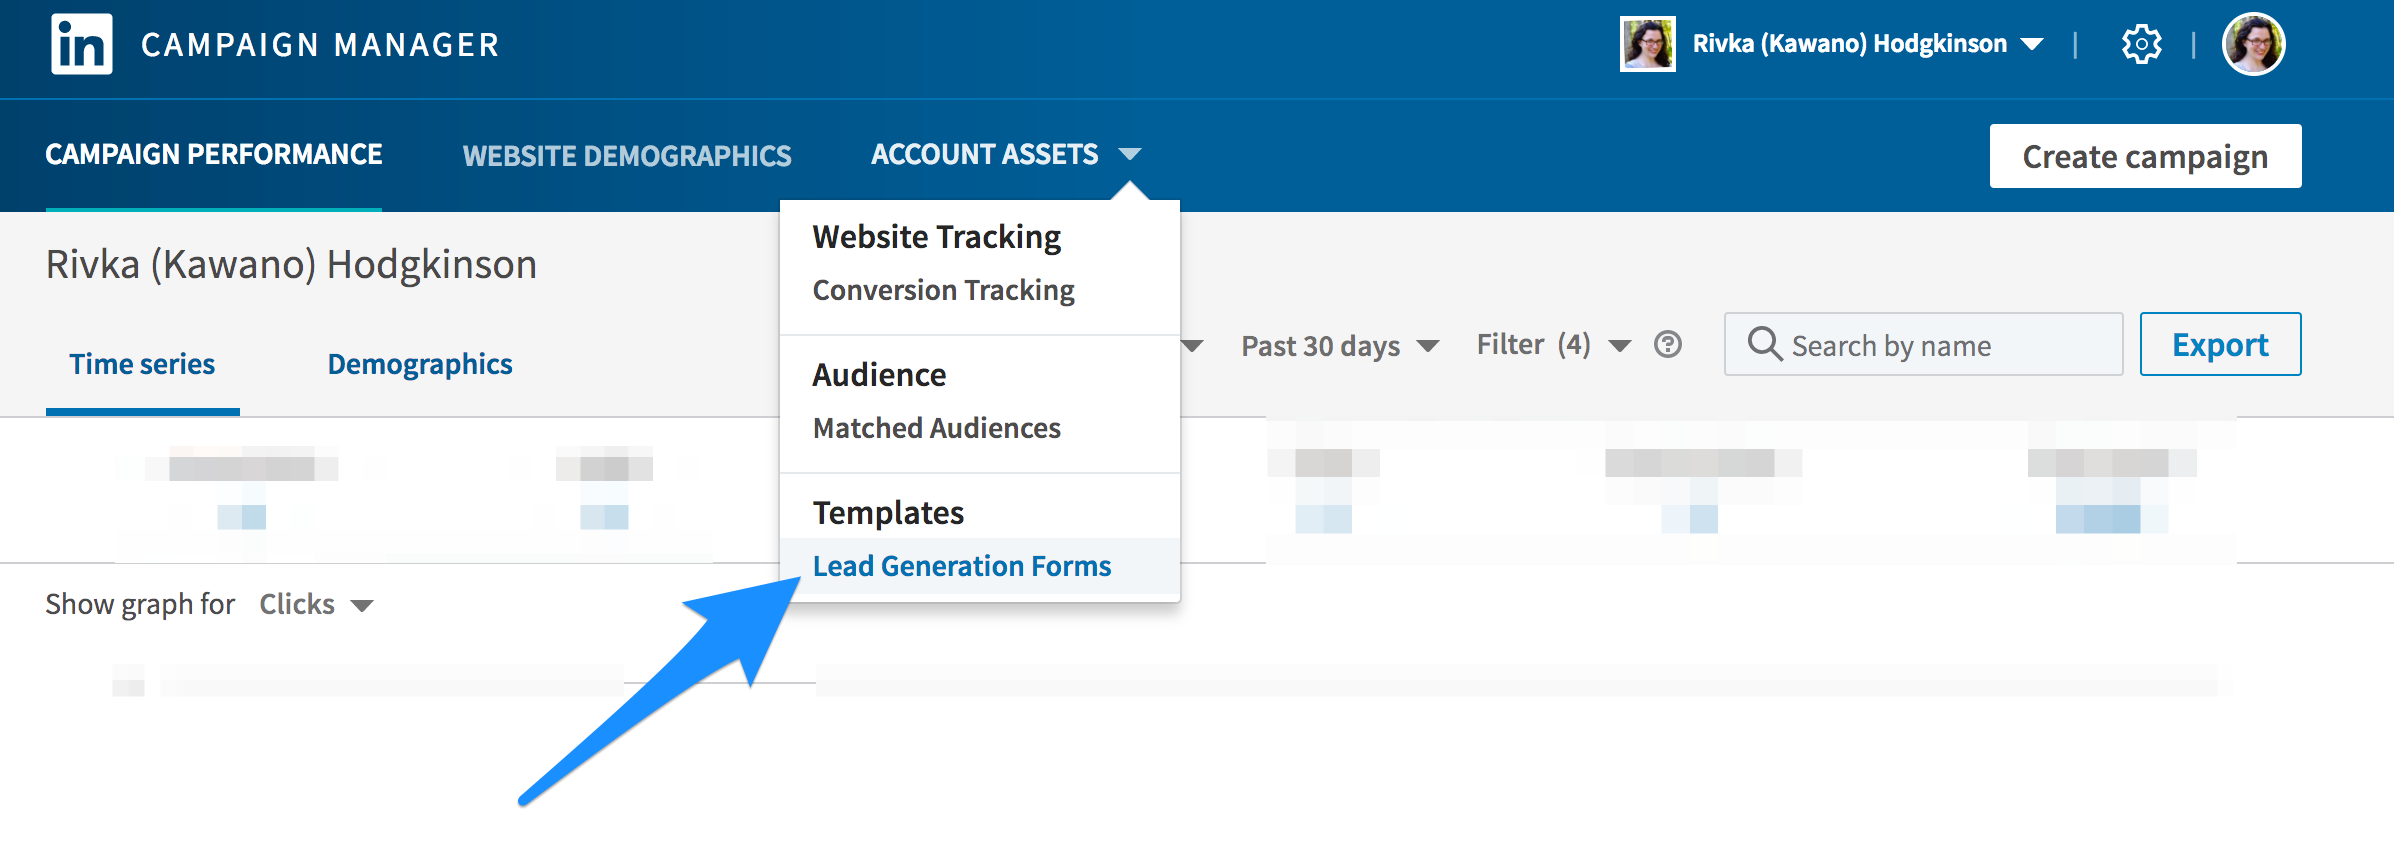Expand the account name dropdown arrow

pyautogui.click(x=2031, y=45)
